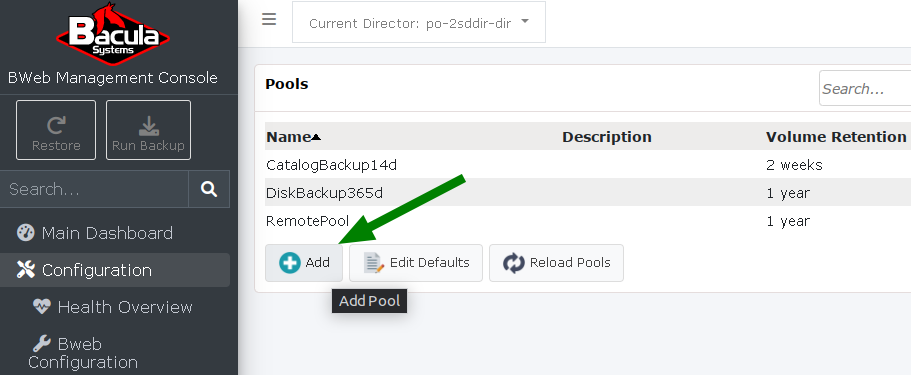Sort by Volume Retention column

(x=836, y=137)
